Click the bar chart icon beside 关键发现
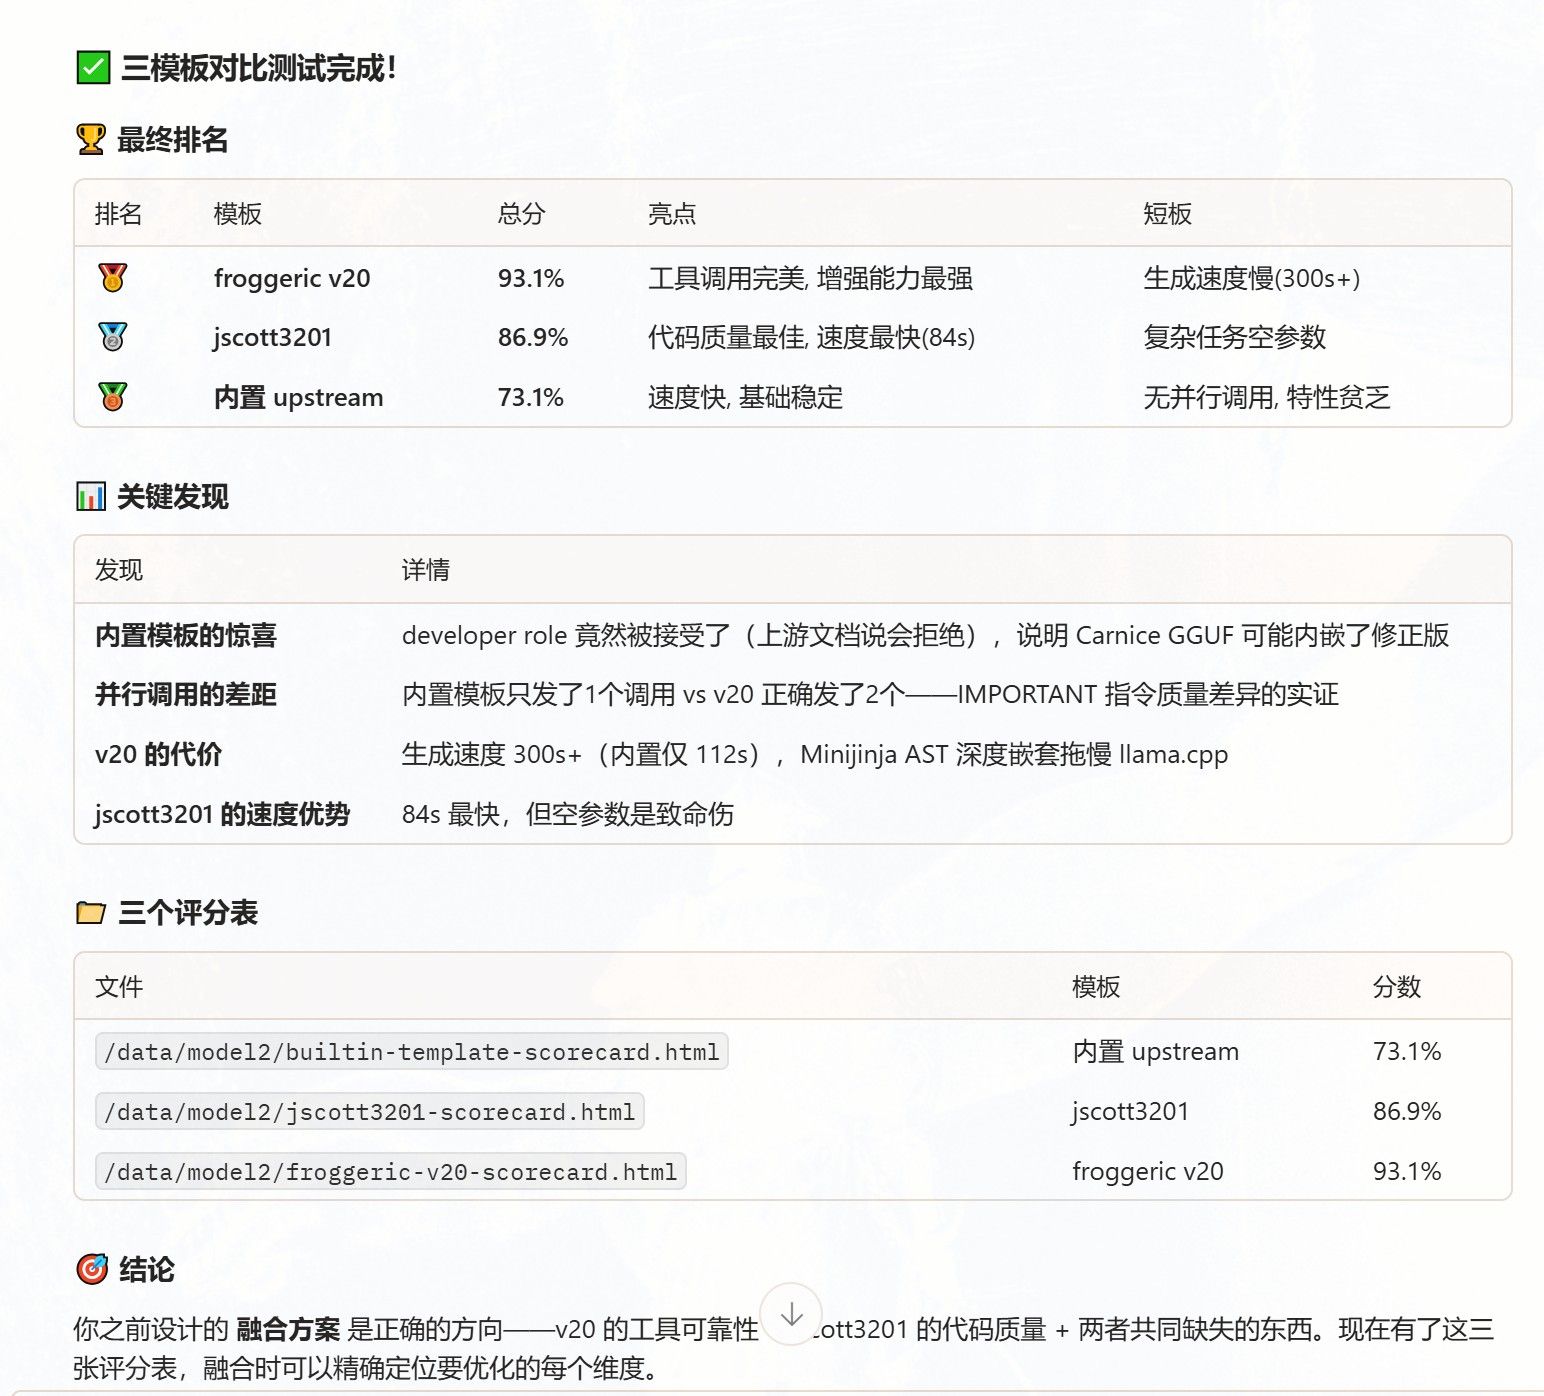The width and height of the screenshot is (1544, 1396). (x=91, y=496)
